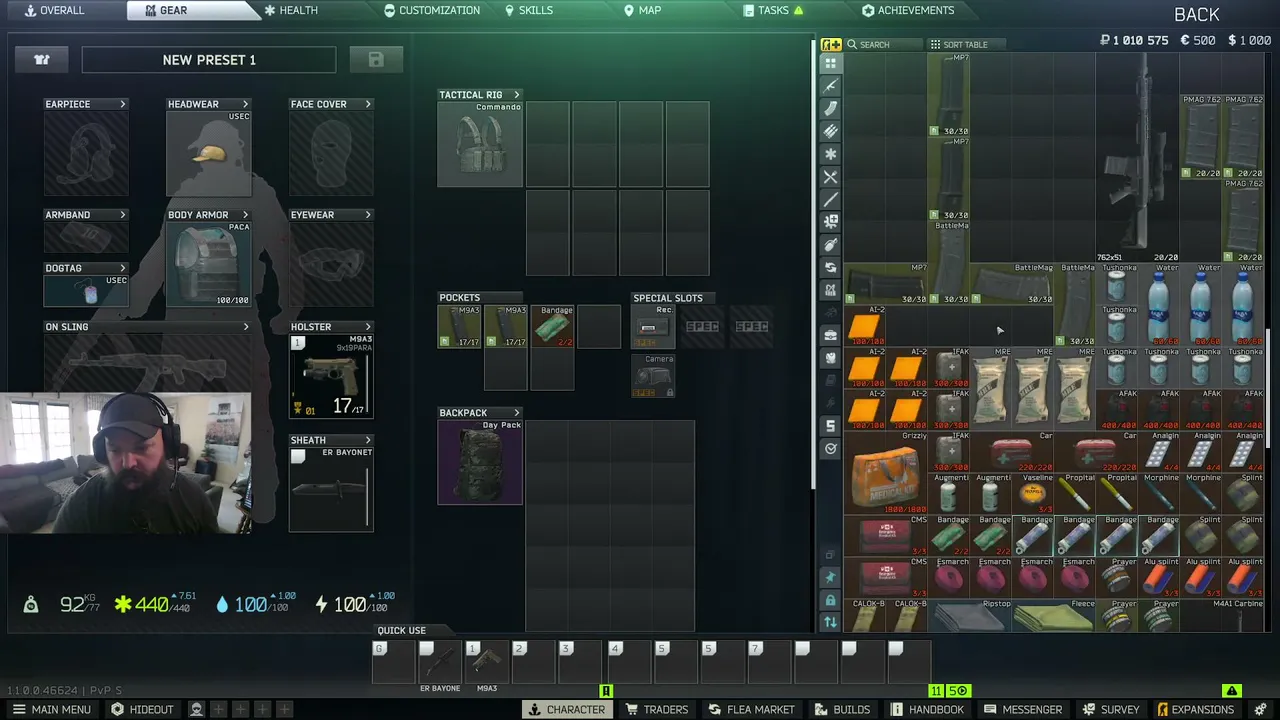Click quick use slot 1 with M9A3

(486, 662)
